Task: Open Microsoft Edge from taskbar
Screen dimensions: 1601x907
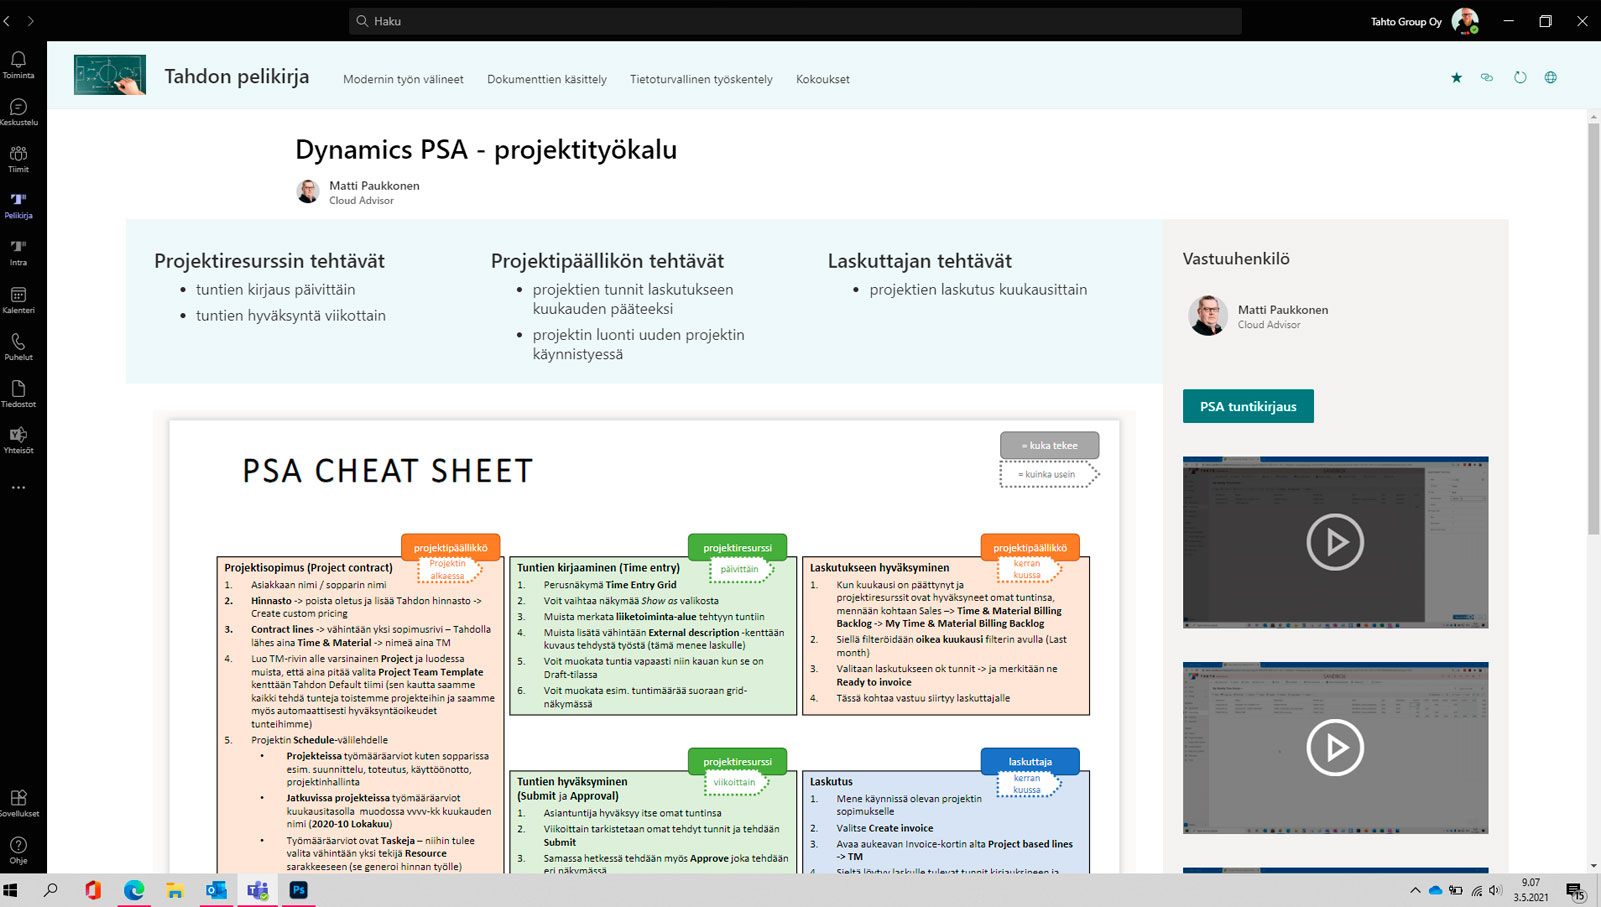Action: [134, 890]
